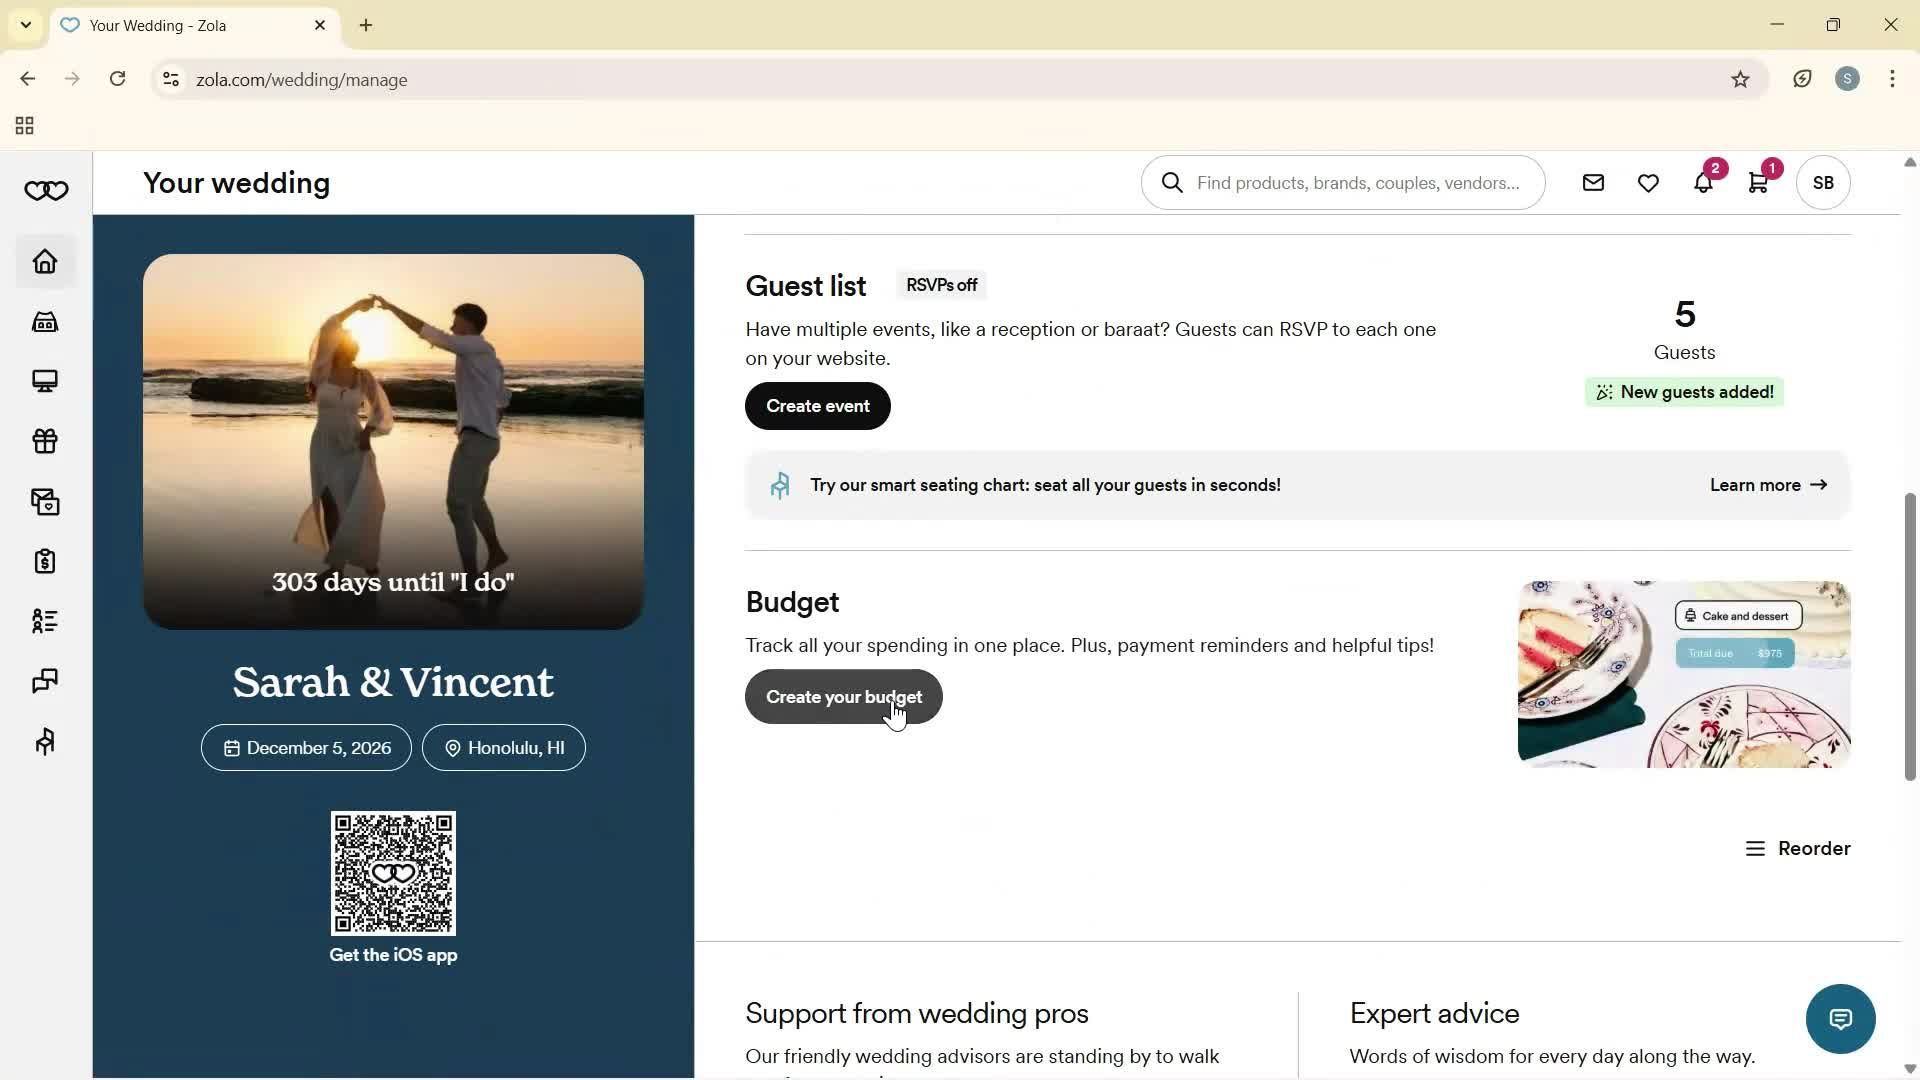The height and width of the screenshot is (1080, 1920).
Task: Select the Registry gift icon
Action: (45, 441)
